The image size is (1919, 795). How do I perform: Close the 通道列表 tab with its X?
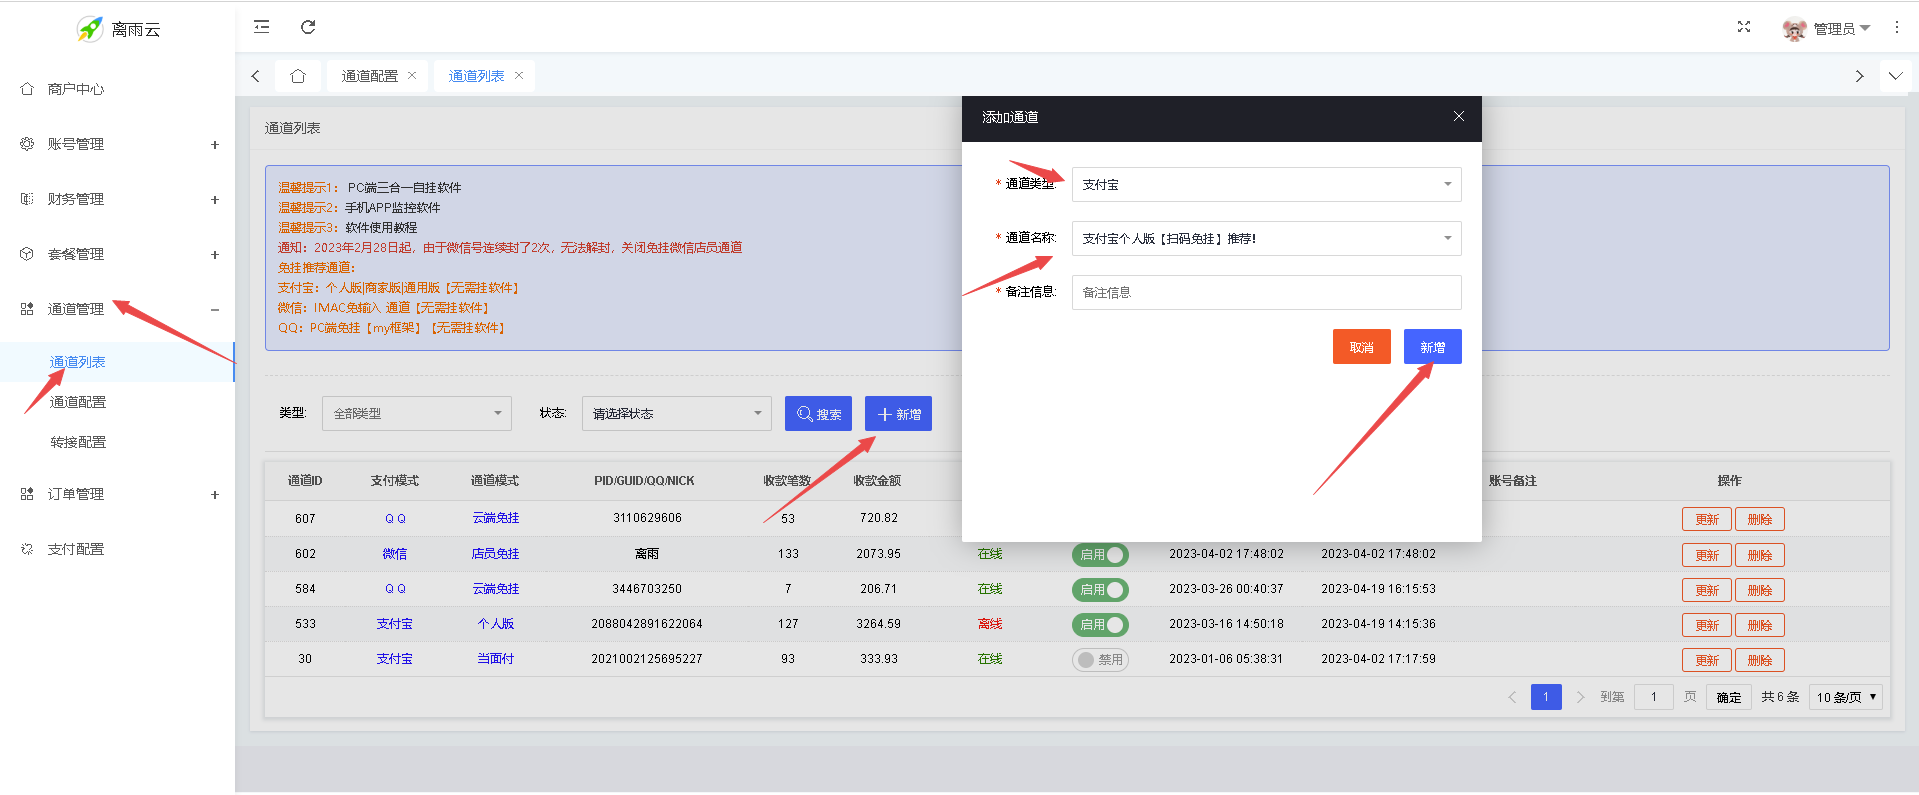coord(519,75)
